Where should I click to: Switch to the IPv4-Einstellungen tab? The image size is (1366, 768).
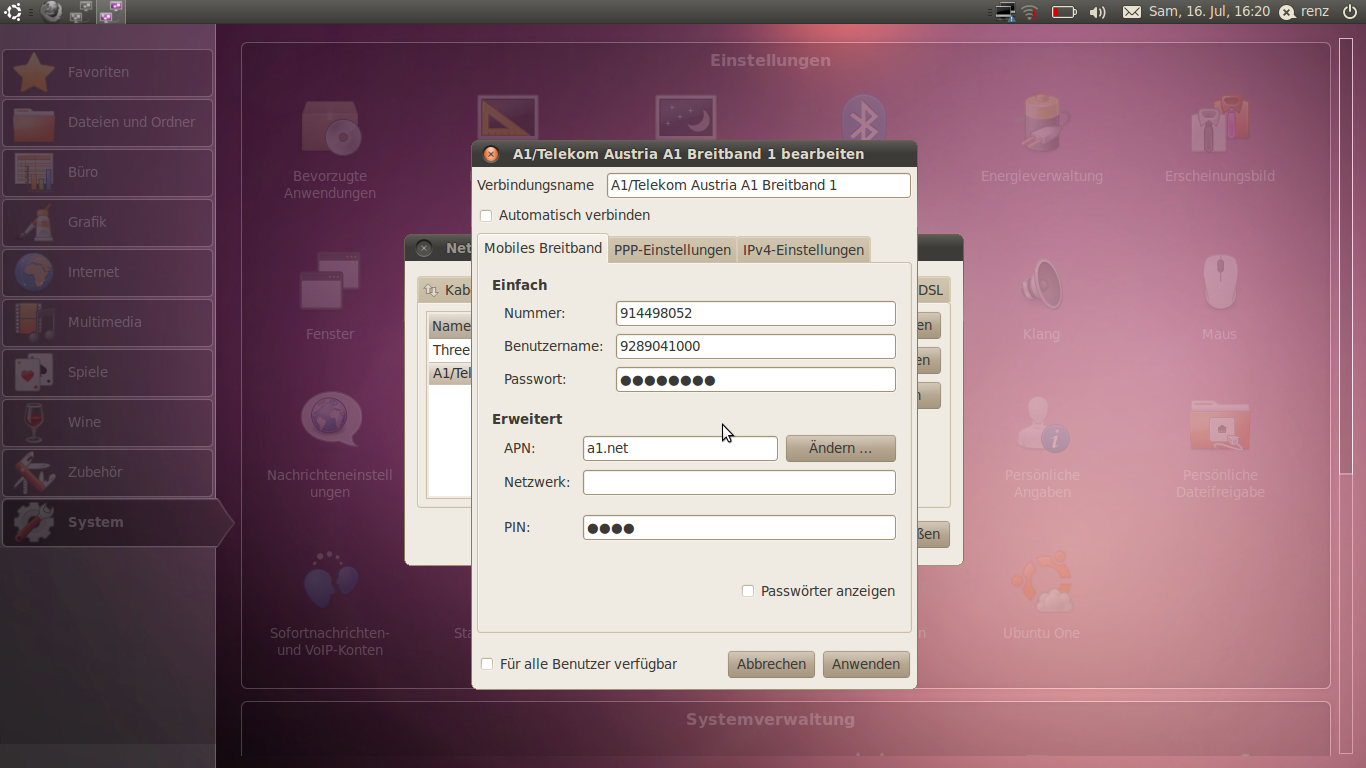click(x=803, y=250)
